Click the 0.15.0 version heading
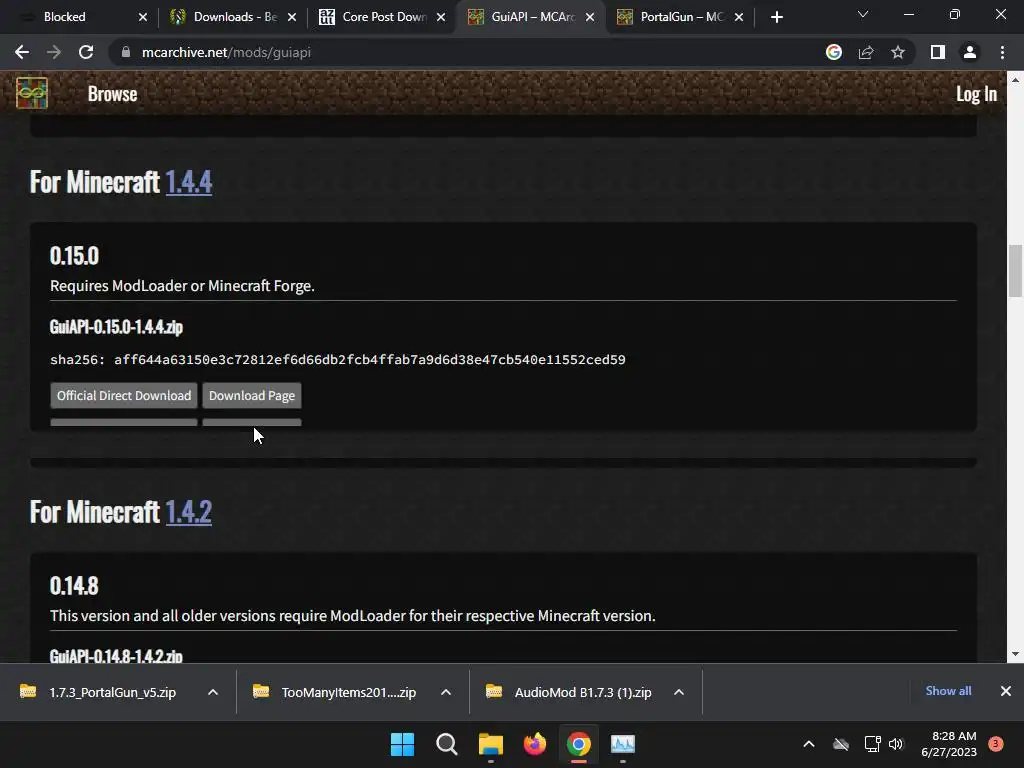 (74, 256)
